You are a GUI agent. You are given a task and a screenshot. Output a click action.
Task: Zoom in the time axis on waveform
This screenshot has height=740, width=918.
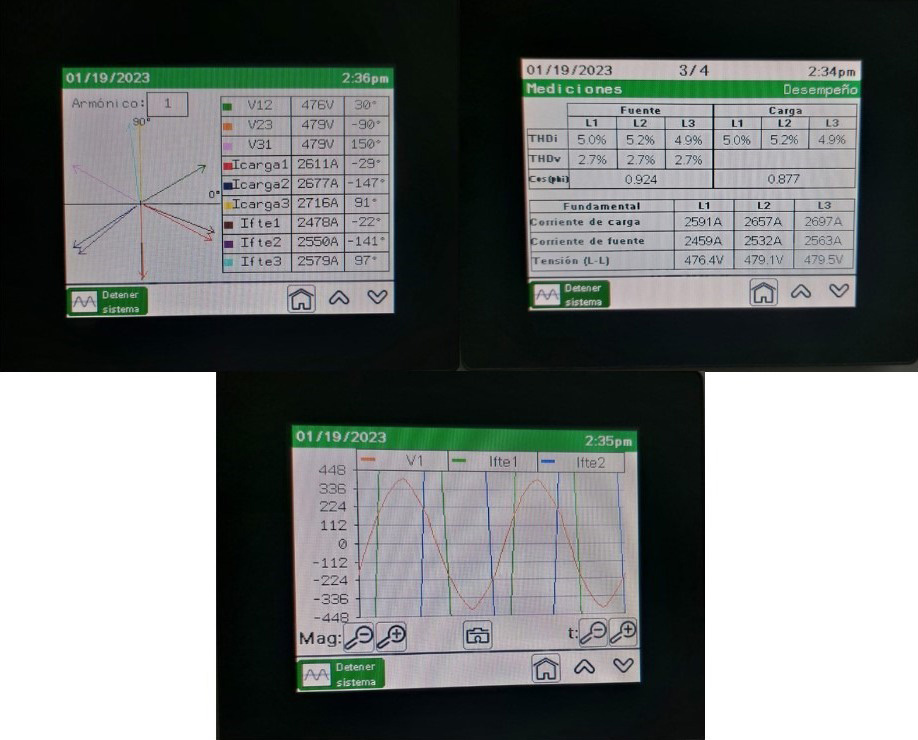tap(623, 633)
